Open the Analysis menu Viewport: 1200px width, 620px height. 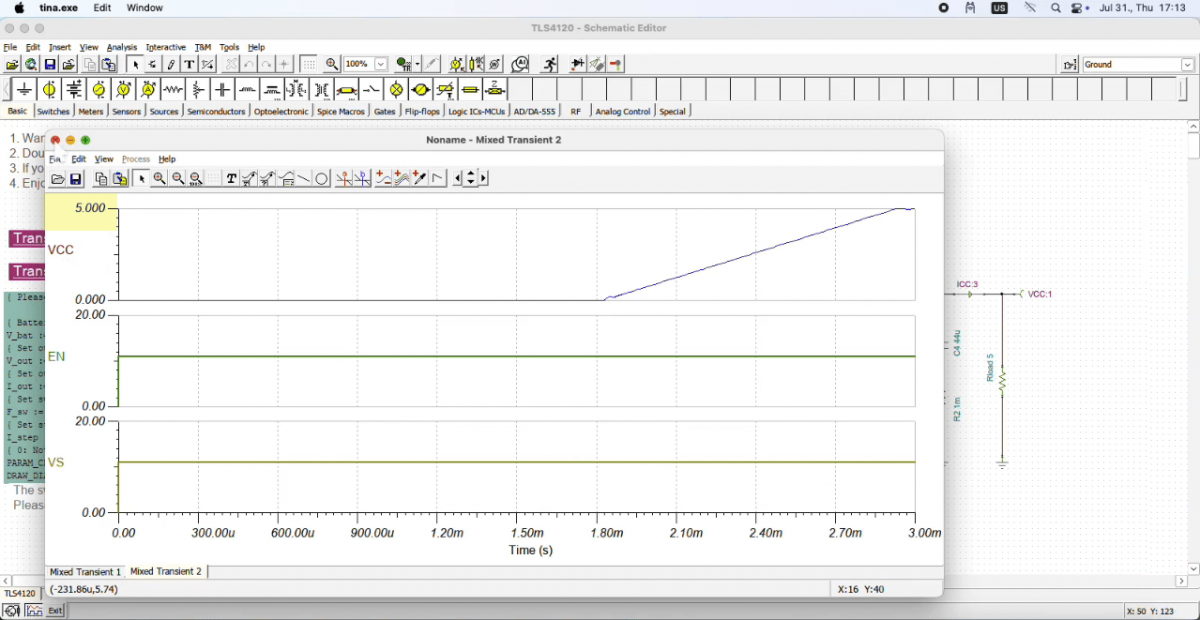(121, 47)
